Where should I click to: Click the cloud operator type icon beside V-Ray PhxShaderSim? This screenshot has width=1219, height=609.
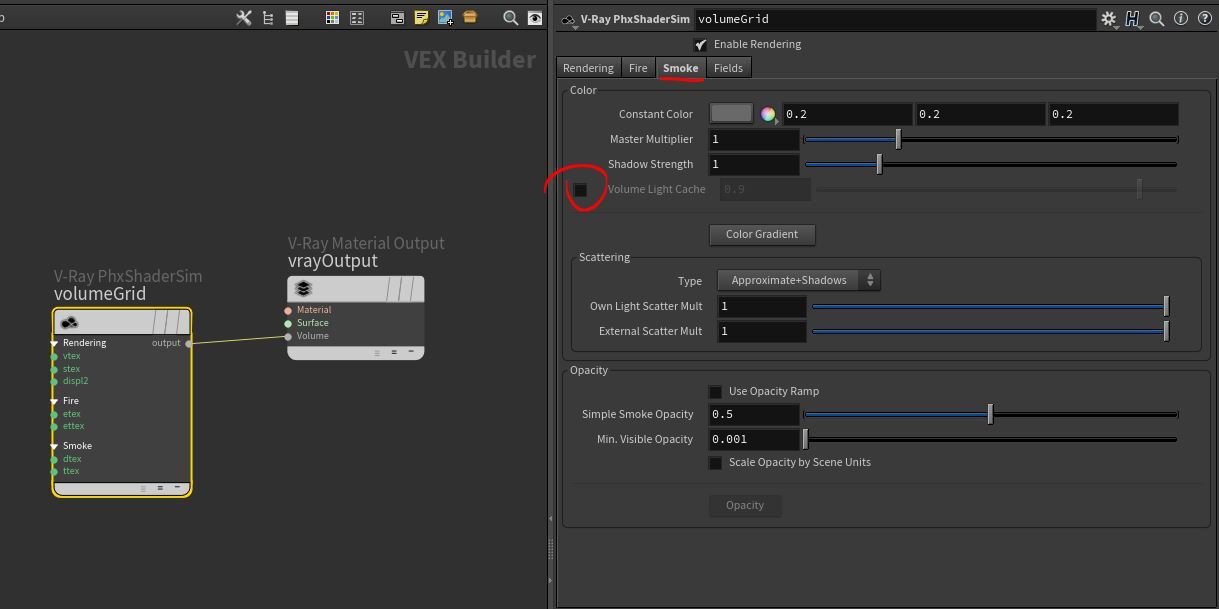click(568, 19)
